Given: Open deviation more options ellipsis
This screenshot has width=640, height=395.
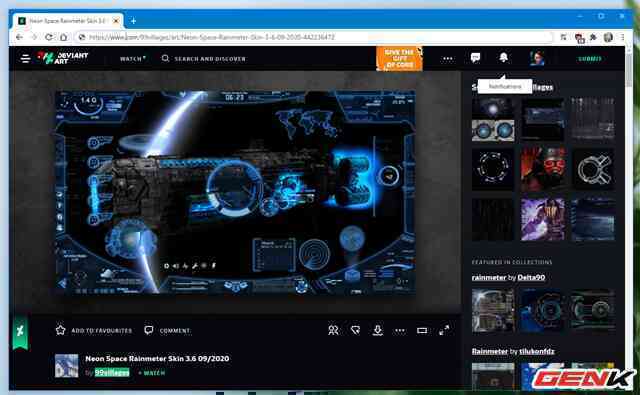Looking at the screenshot, I should pyautogui.click(x=400, y=331).
